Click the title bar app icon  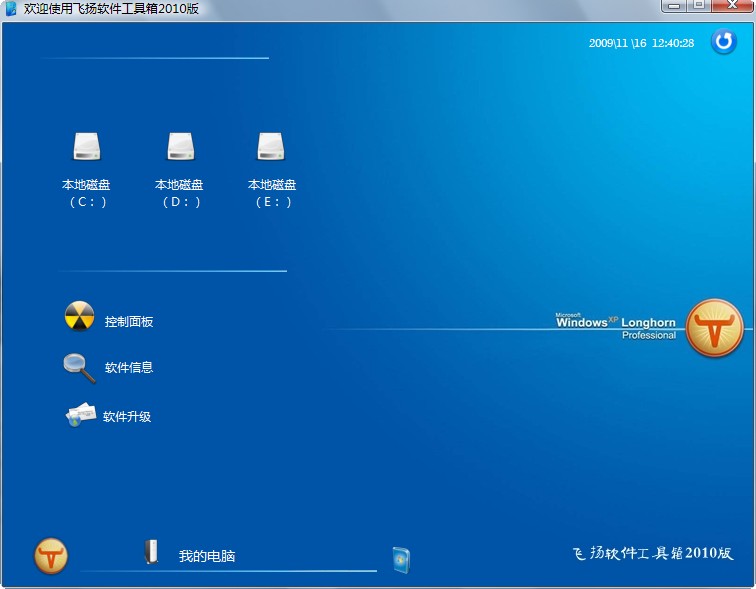pyautogui.click(x=11, y=8)
